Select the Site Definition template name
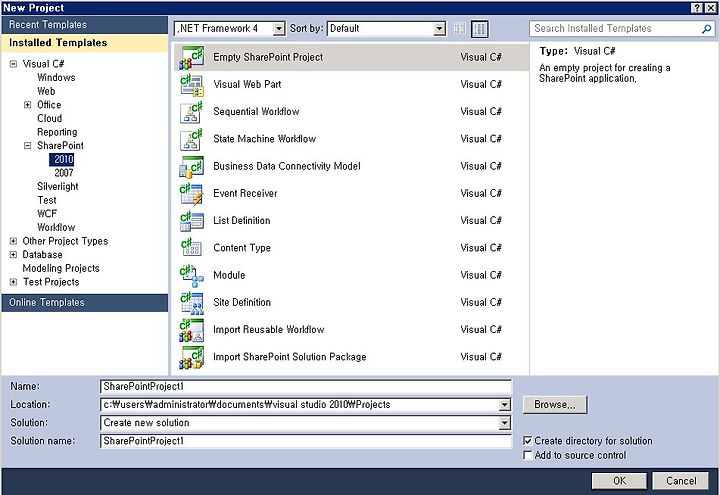Image resolution: width=720 pixels, height=495 pixels. (x=242, y=303)
